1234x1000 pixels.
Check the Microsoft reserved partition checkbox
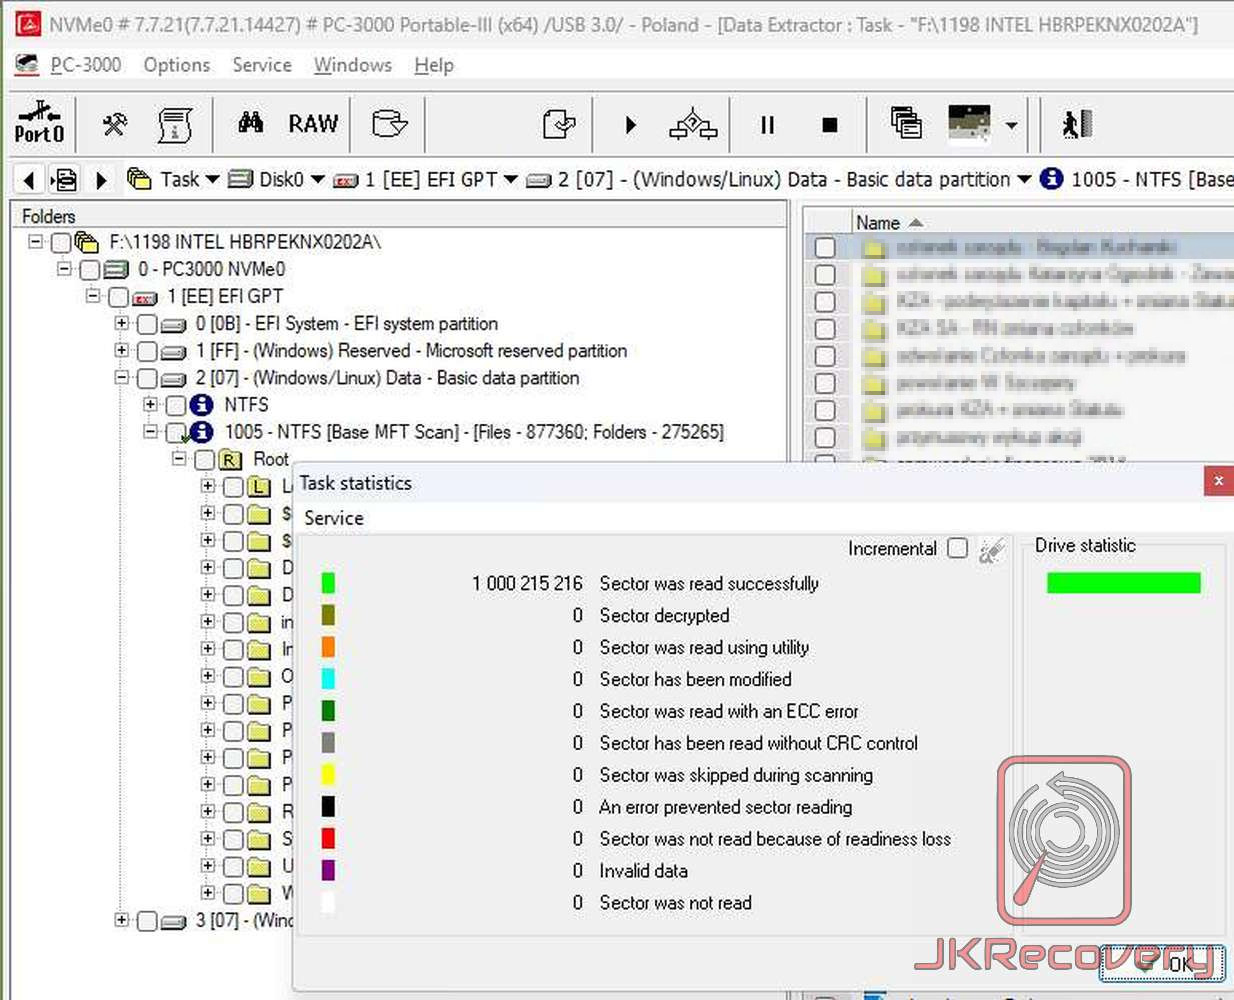point(147,351)
